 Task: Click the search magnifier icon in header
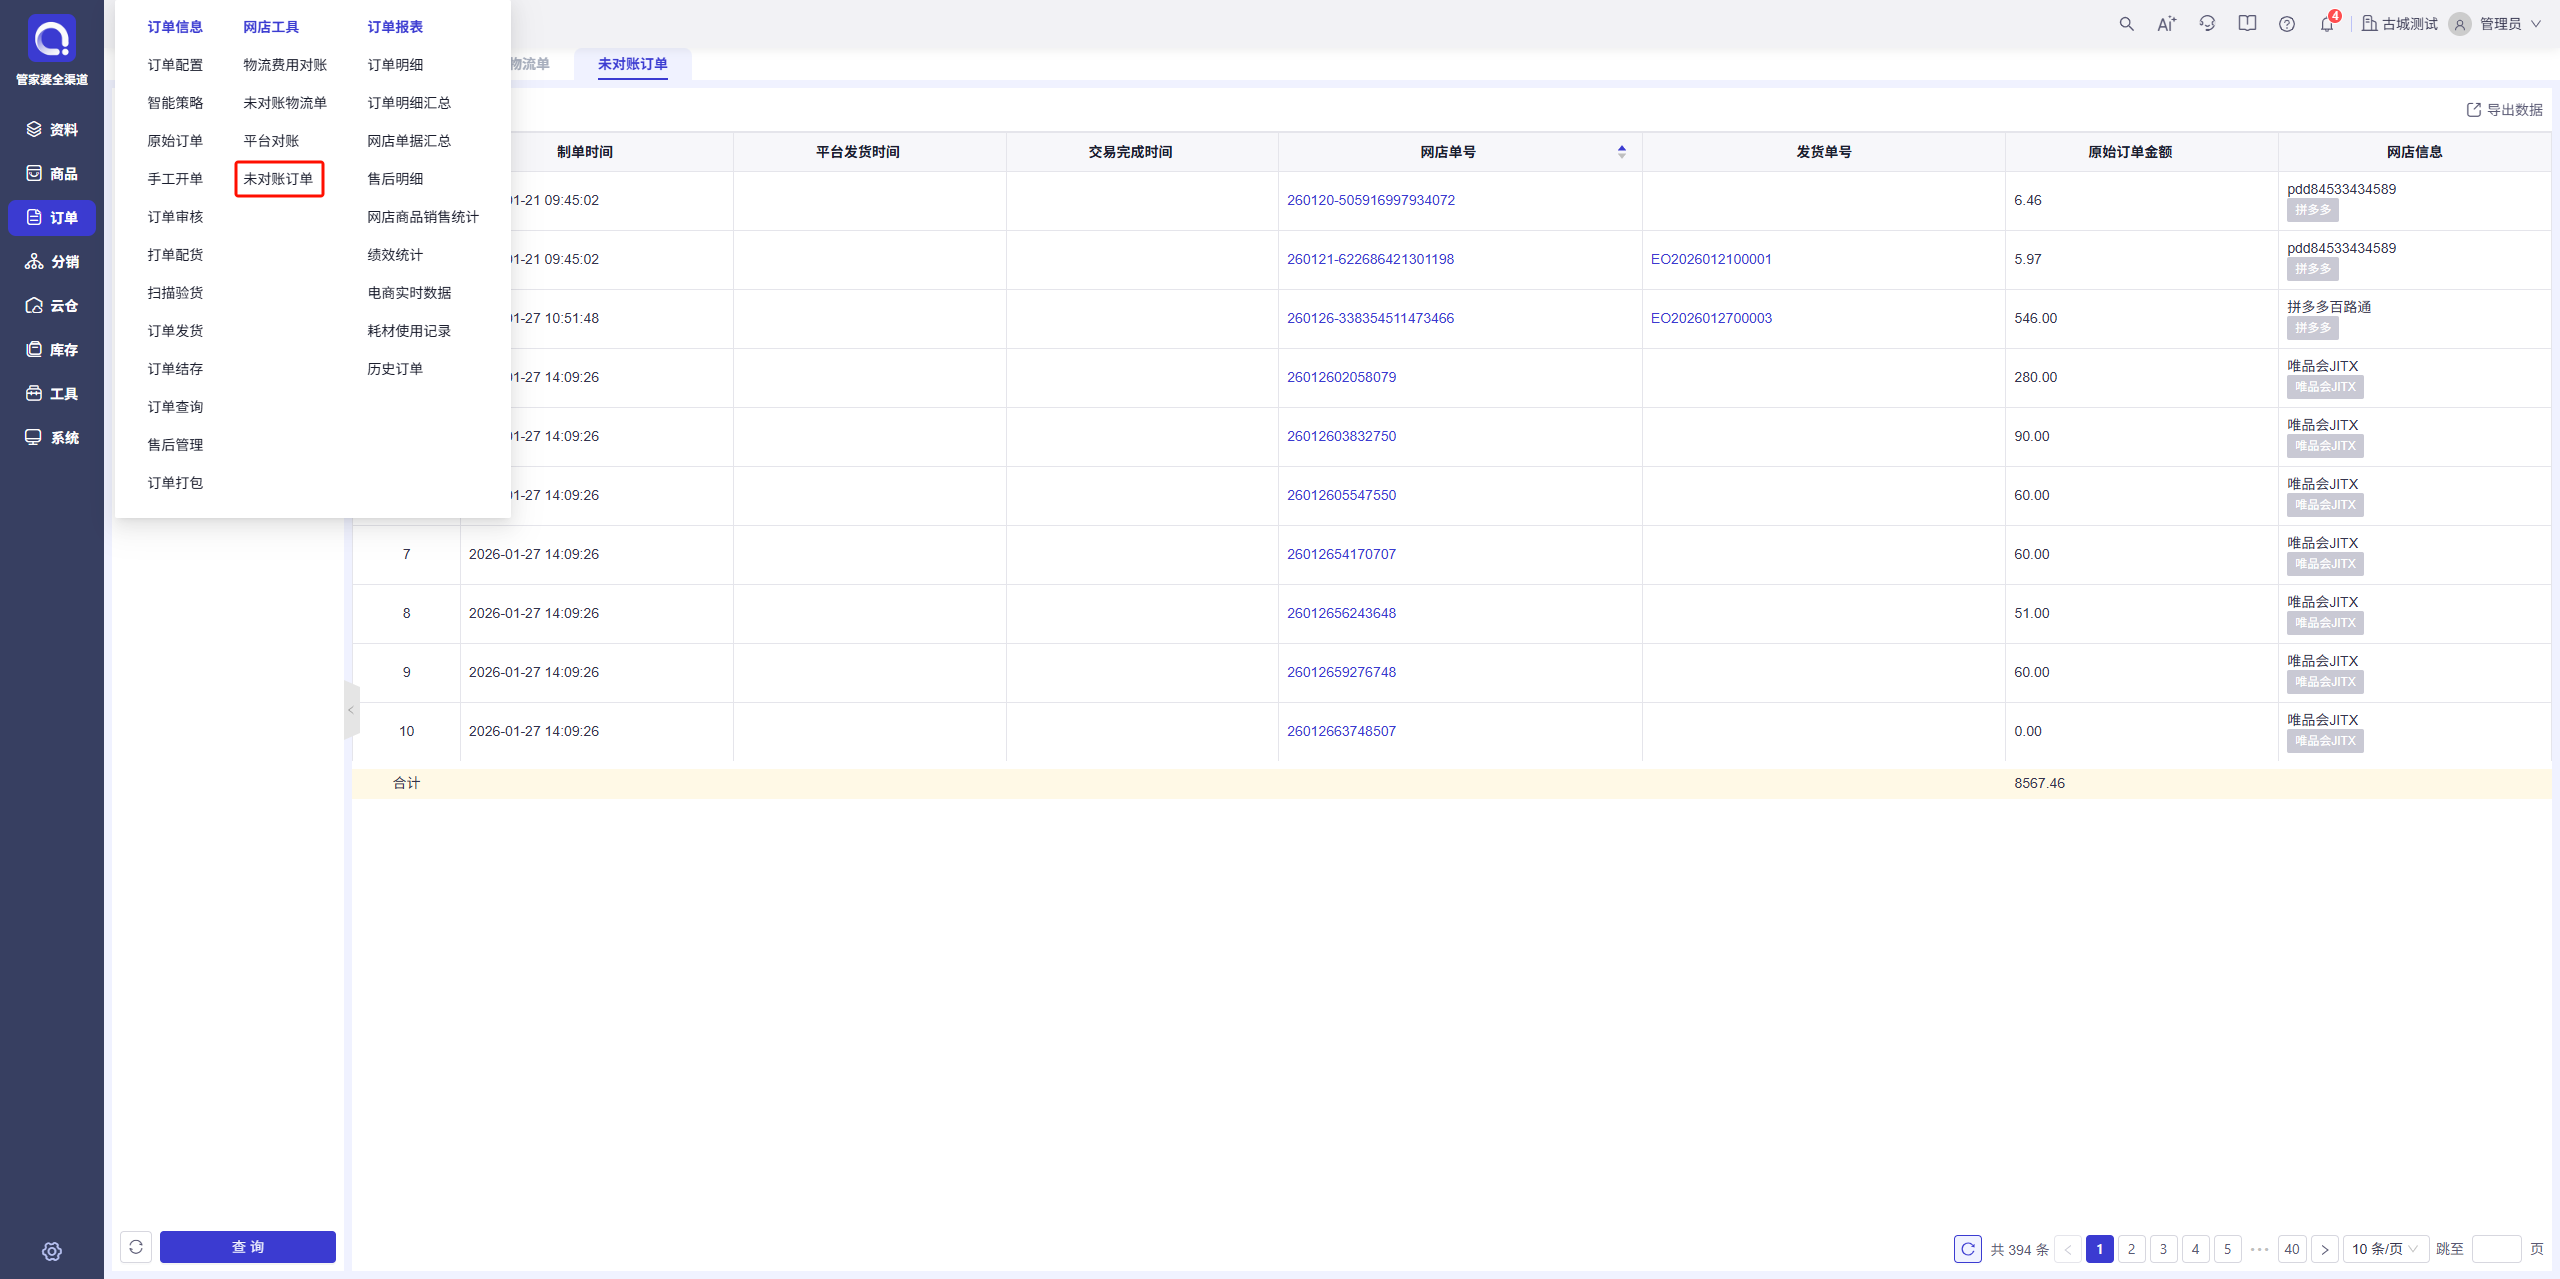(x=2126, y=24)
